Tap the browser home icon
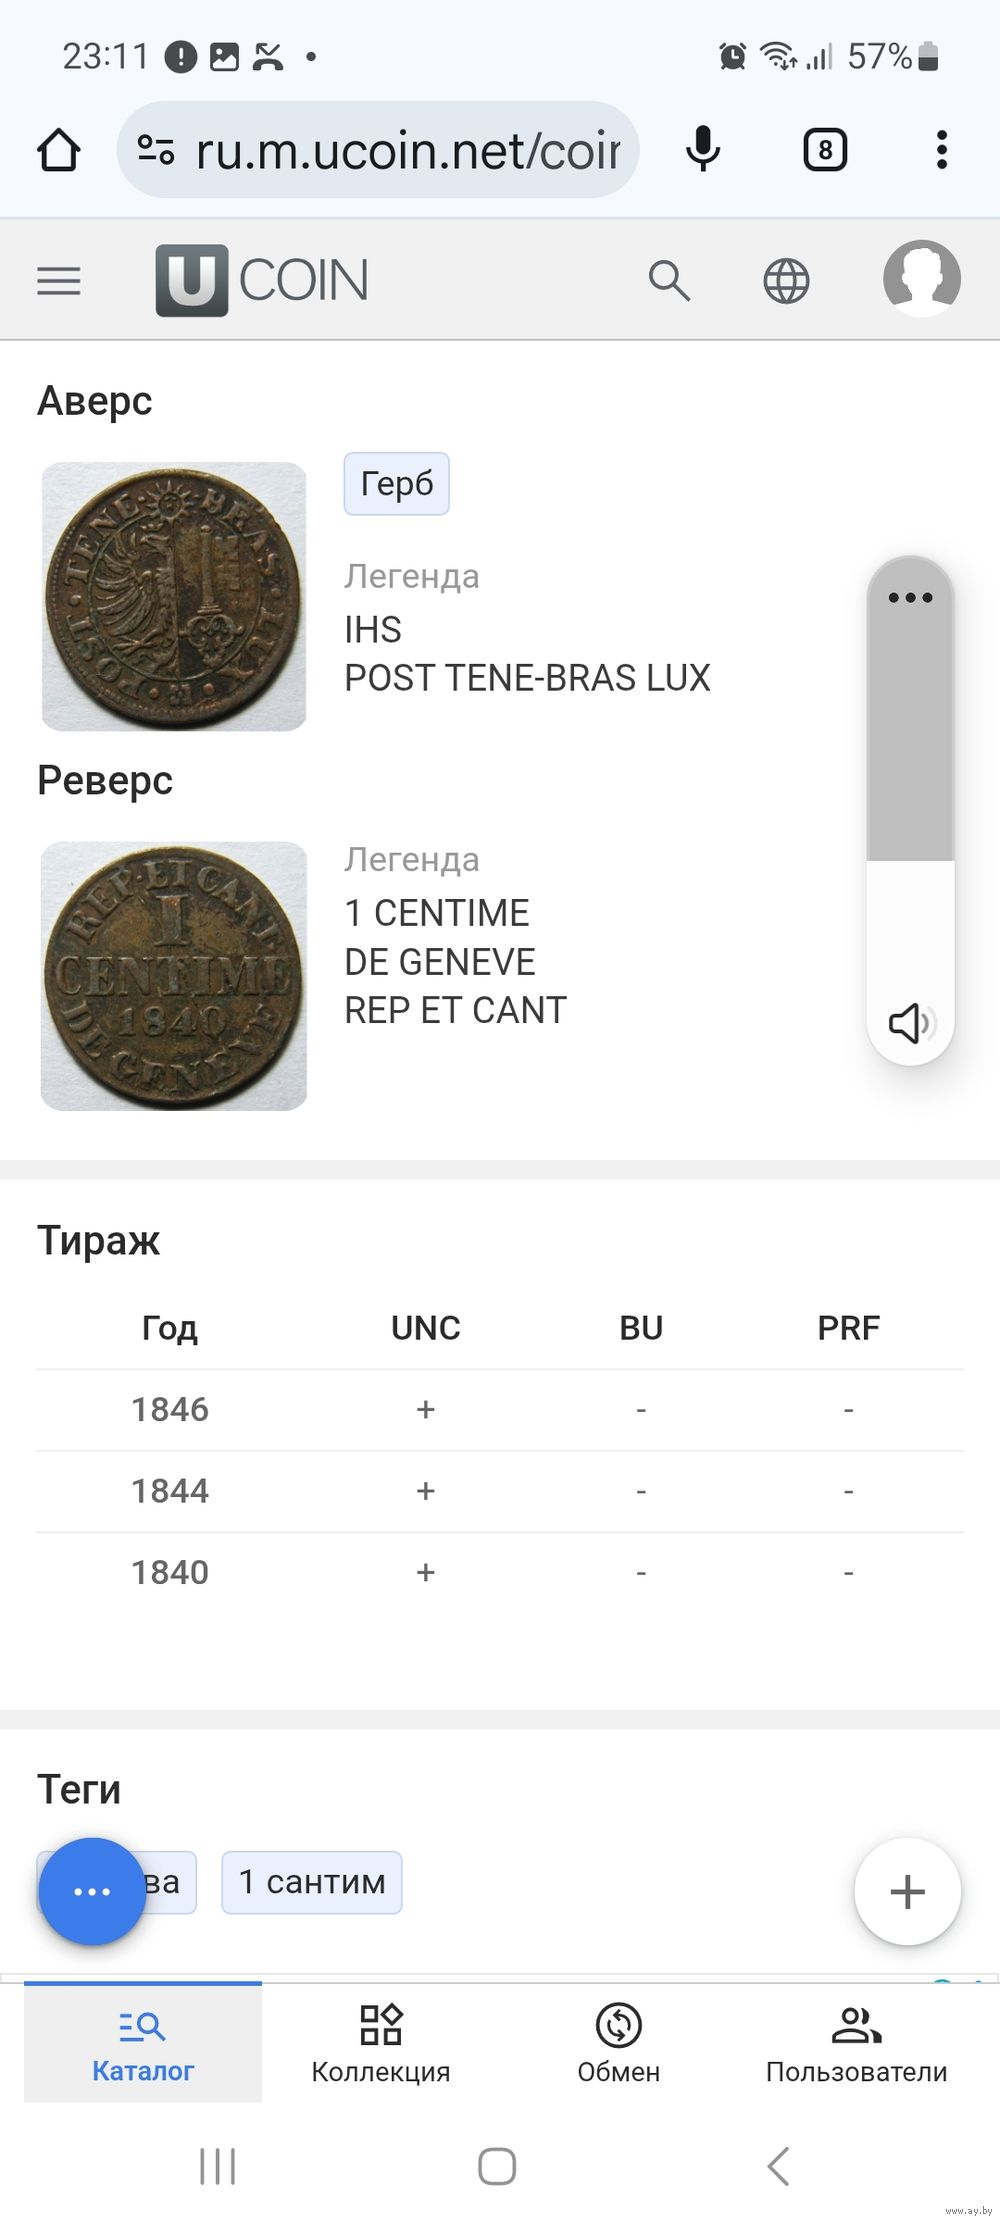The height and width of the screenshot is (2222, 1000). [x=58, y=151]
